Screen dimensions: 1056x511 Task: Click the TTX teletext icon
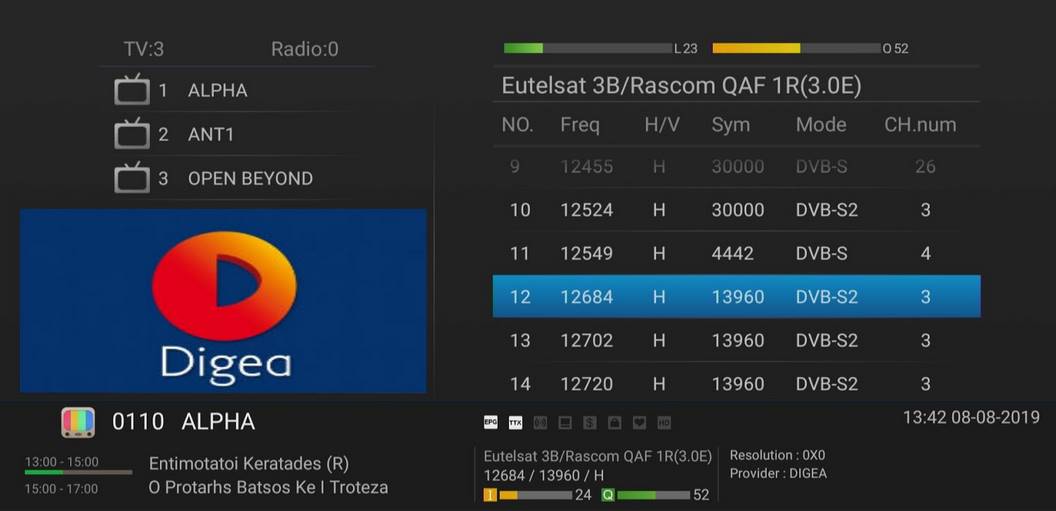(x=515, y=423)
